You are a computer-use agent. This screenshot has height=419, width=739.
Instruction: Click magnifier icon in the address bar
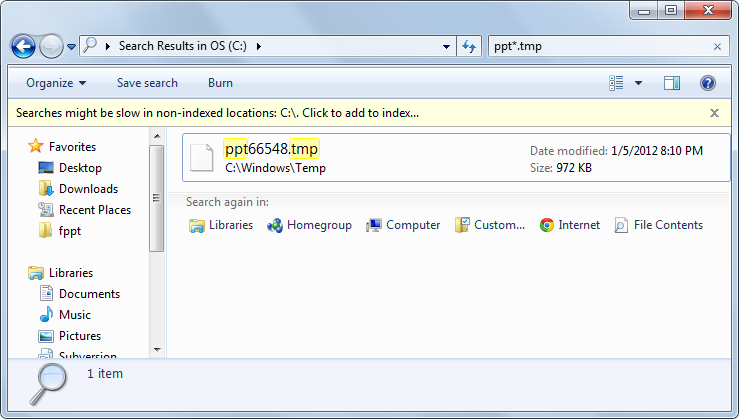(x=90, y=46)
